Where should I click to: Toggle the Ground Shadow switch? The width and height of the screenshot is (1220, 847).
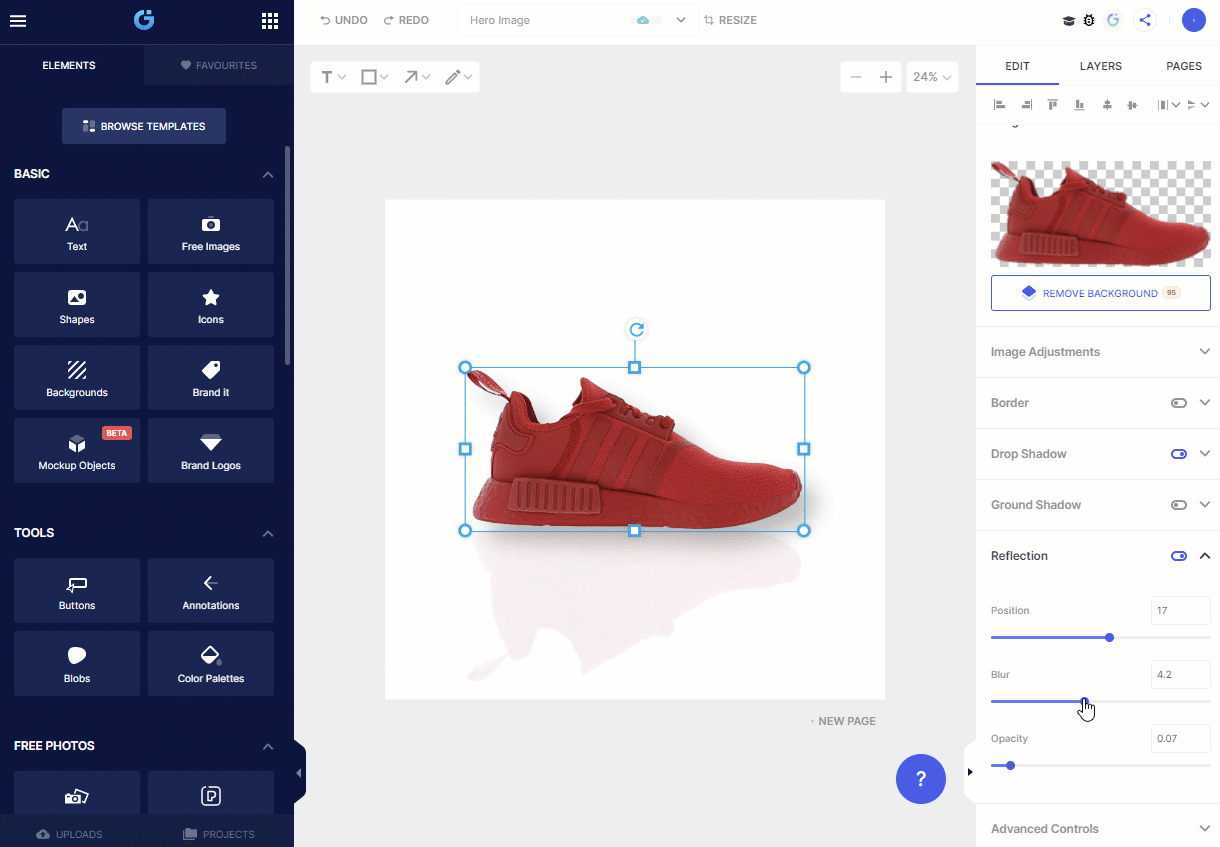pos(1179,505)
